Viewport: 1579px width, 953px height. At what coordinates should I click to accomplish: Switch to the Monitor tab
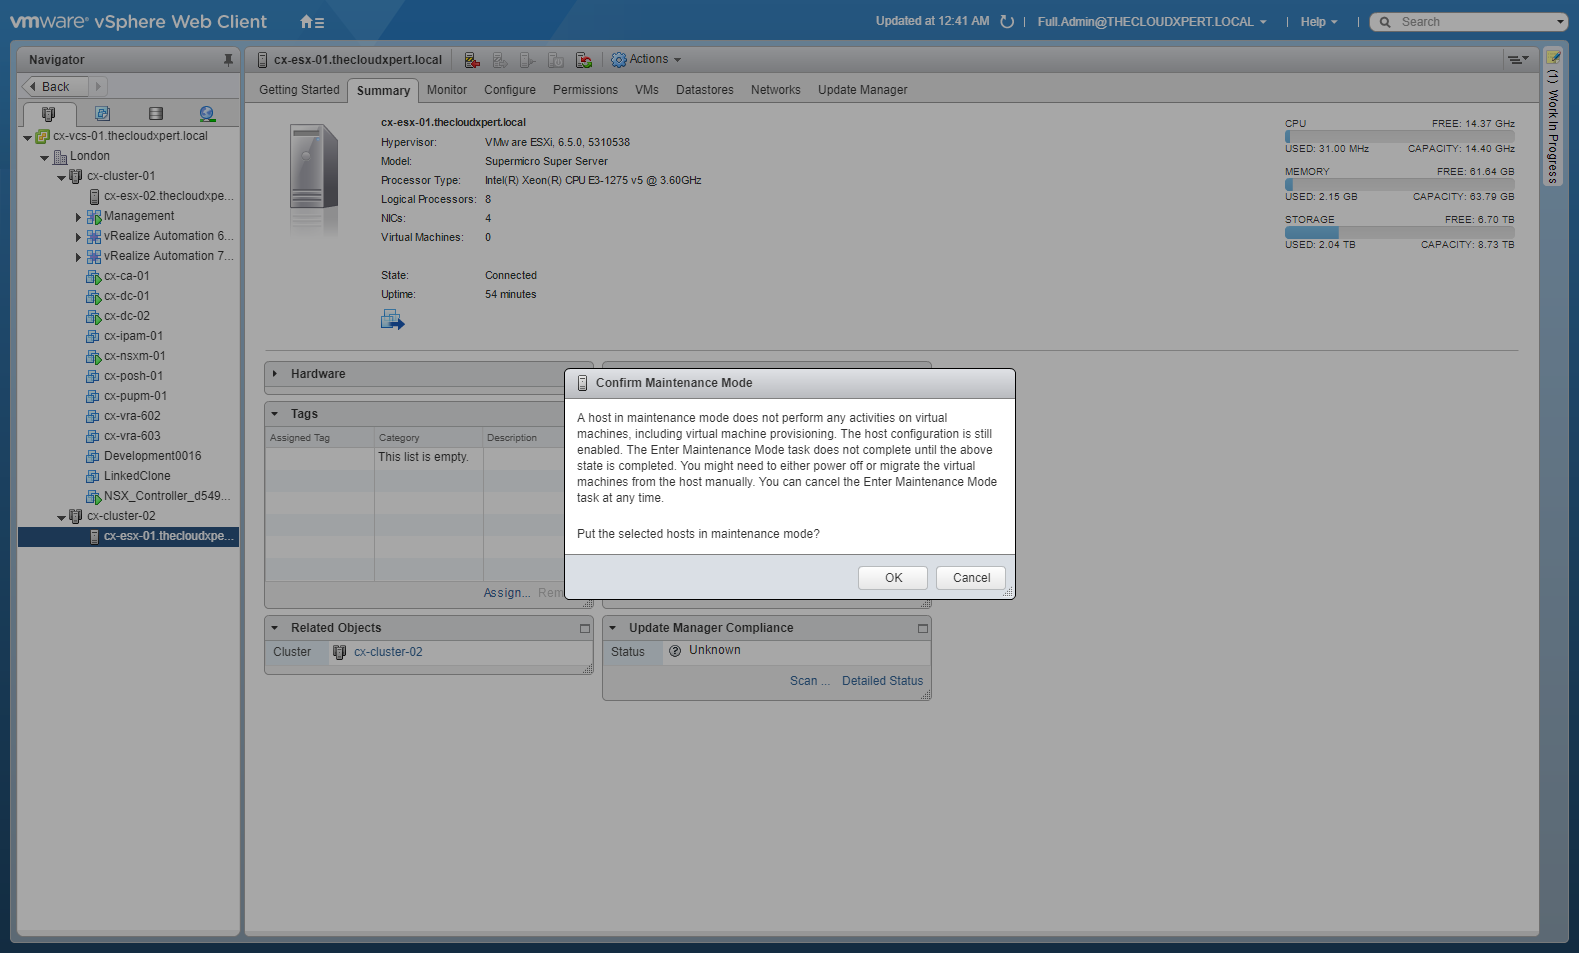(446, 90)
